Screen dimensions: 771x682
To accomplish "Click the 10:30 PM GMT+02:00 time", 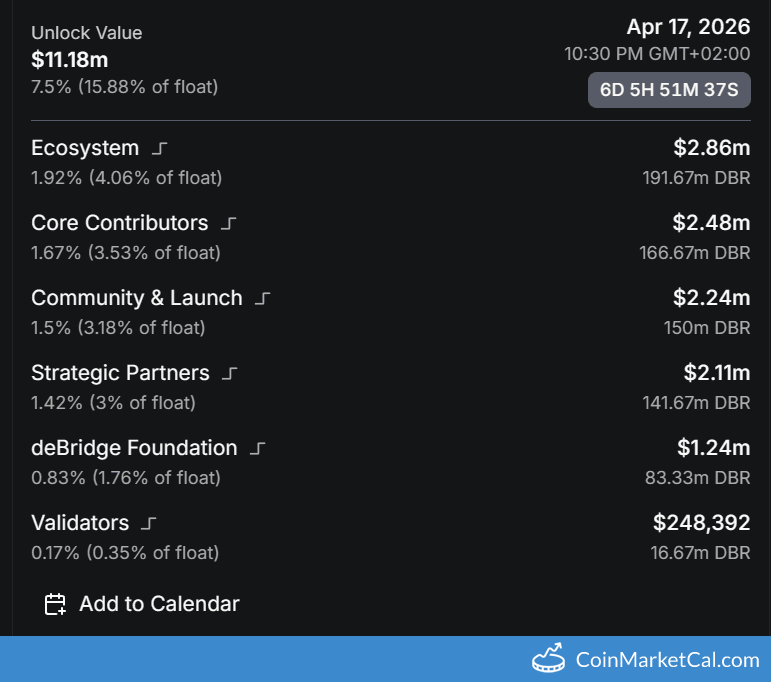I will click(656, 54).
